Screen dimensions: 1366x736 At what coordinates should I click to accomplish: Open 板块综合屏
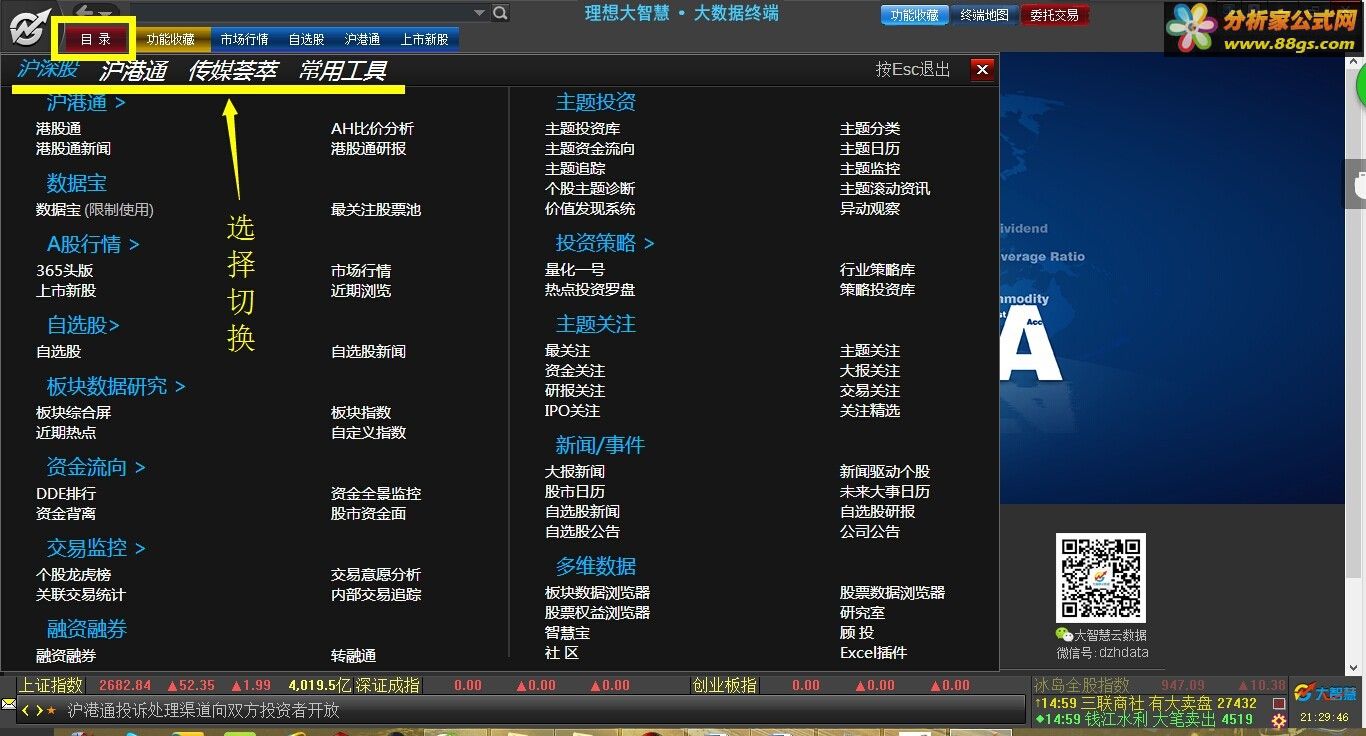pyautogui.click(x=73, y=413)
